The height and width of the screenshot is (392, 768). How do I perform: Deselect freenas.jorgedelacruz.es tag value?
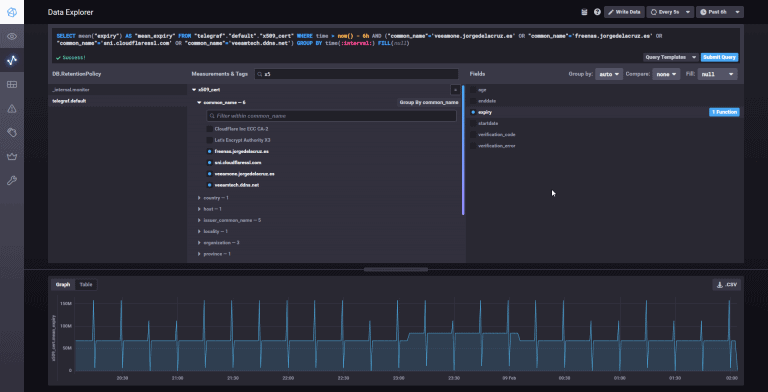point(210,151)
